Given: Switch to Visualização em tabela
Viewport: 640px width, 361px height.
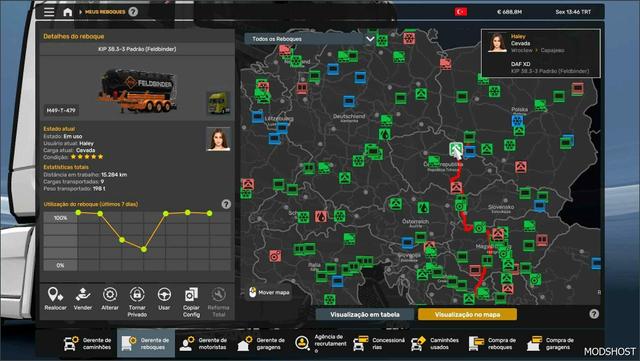Looking at the screenshot, I should pos(365,314).
